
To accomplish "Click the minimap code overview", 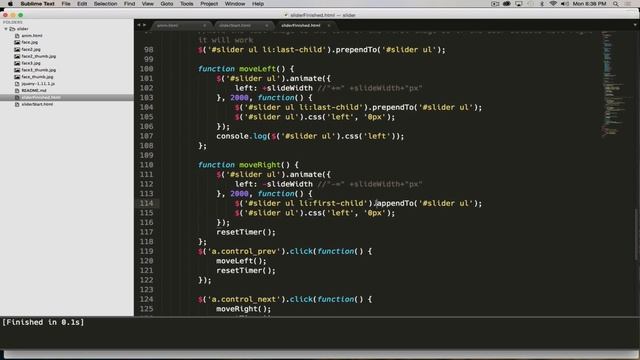I will (616, 84).
